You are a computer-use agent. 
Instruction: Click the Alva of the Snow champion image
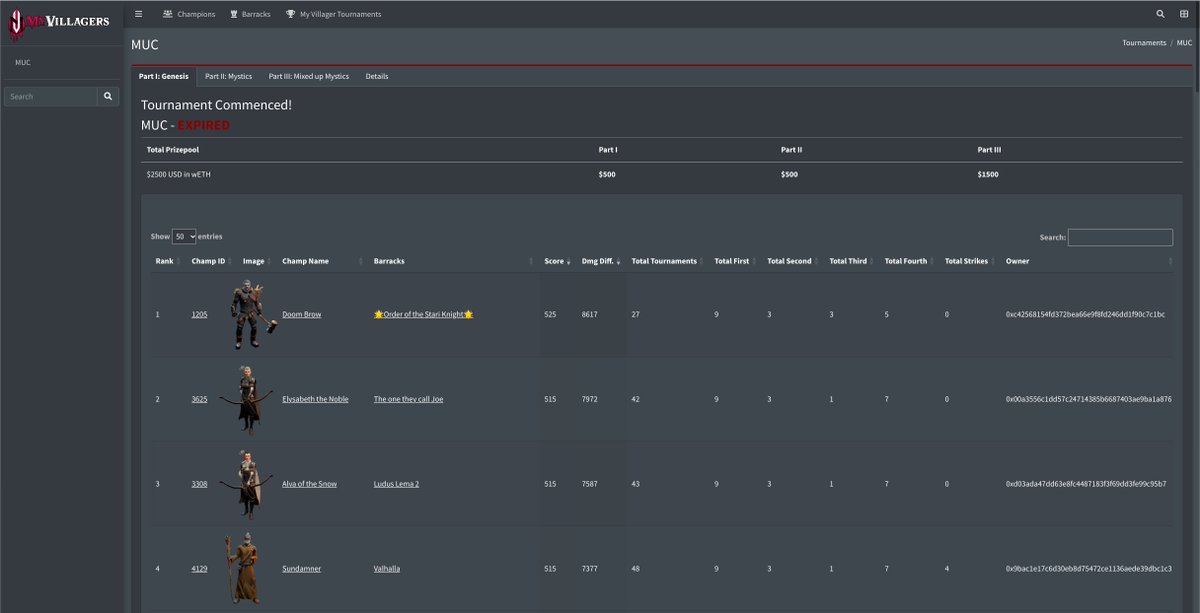245,484
